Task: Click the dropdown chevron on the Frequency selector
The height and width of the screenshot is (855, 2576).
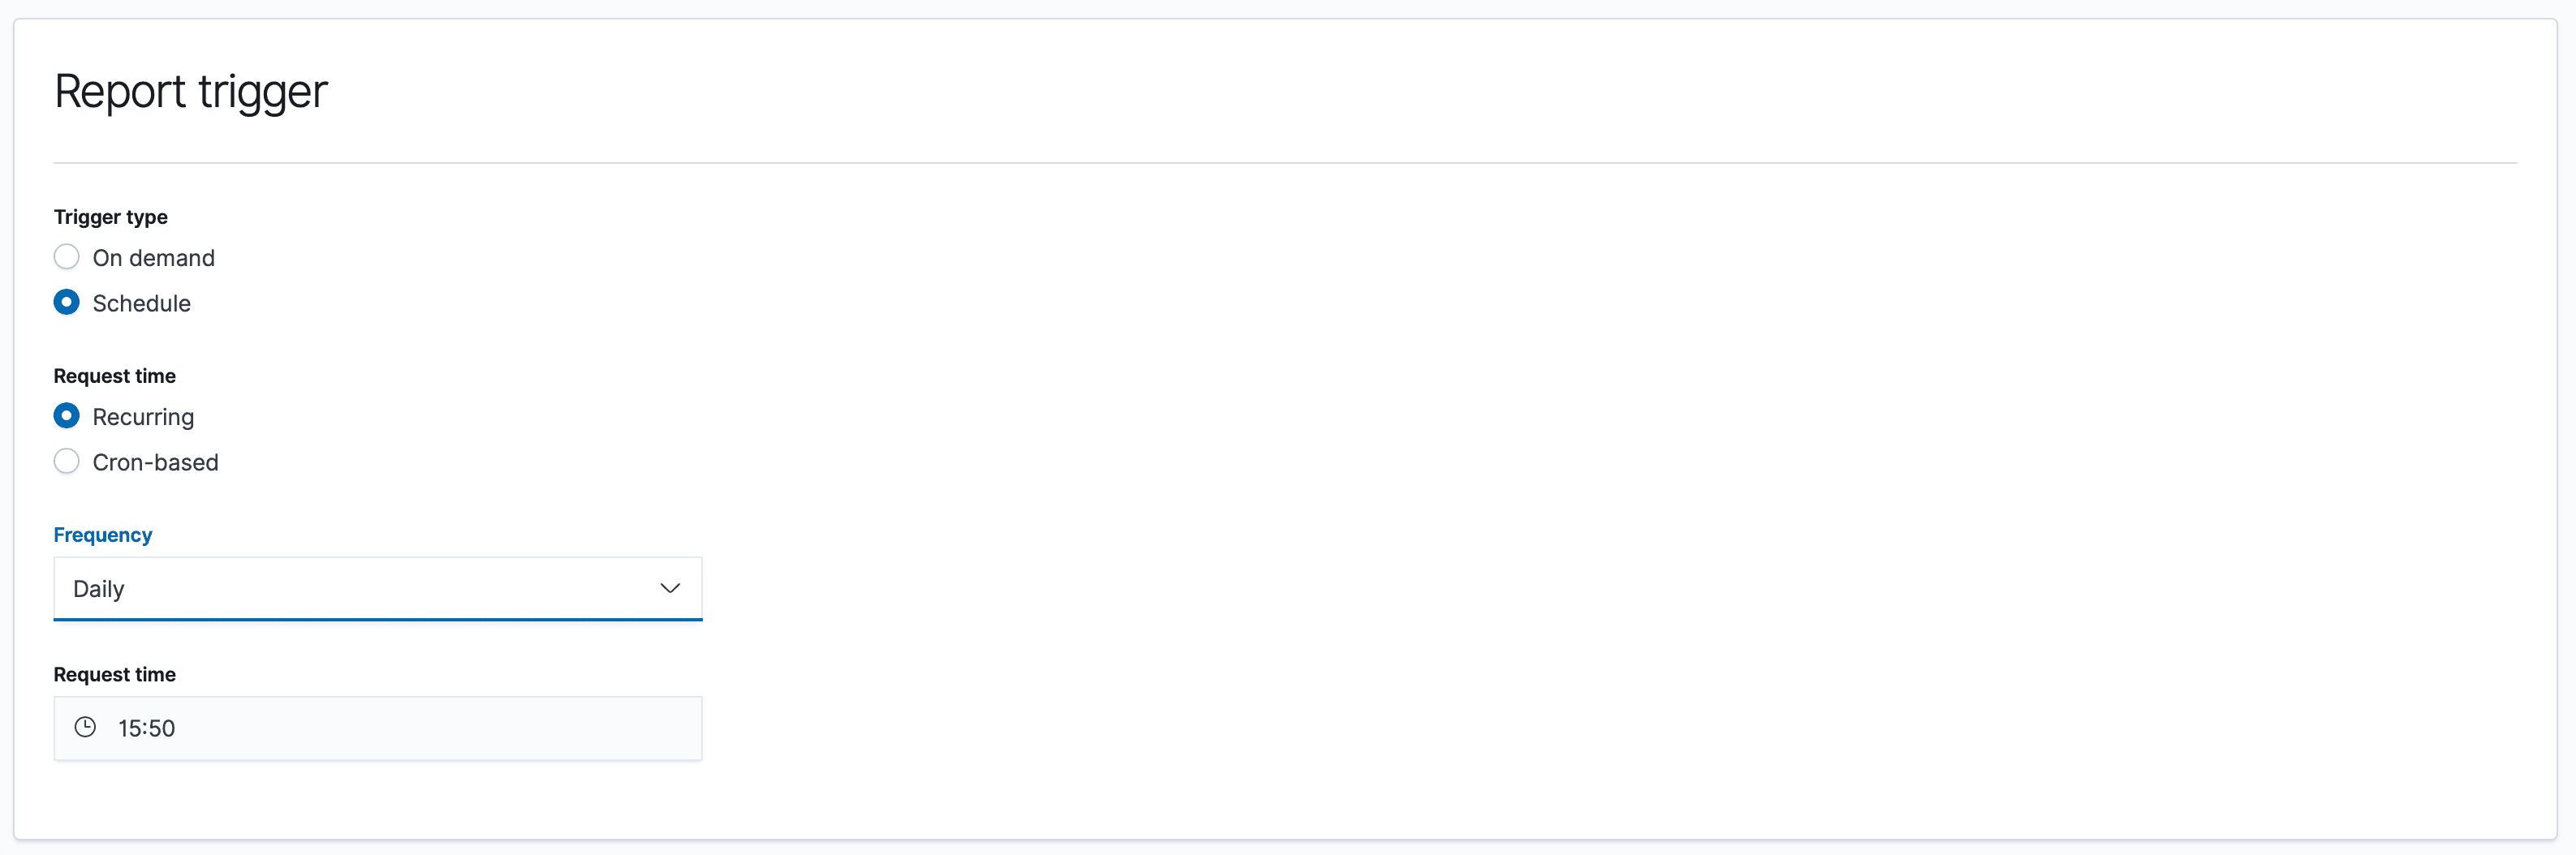Action: point(669,588)
